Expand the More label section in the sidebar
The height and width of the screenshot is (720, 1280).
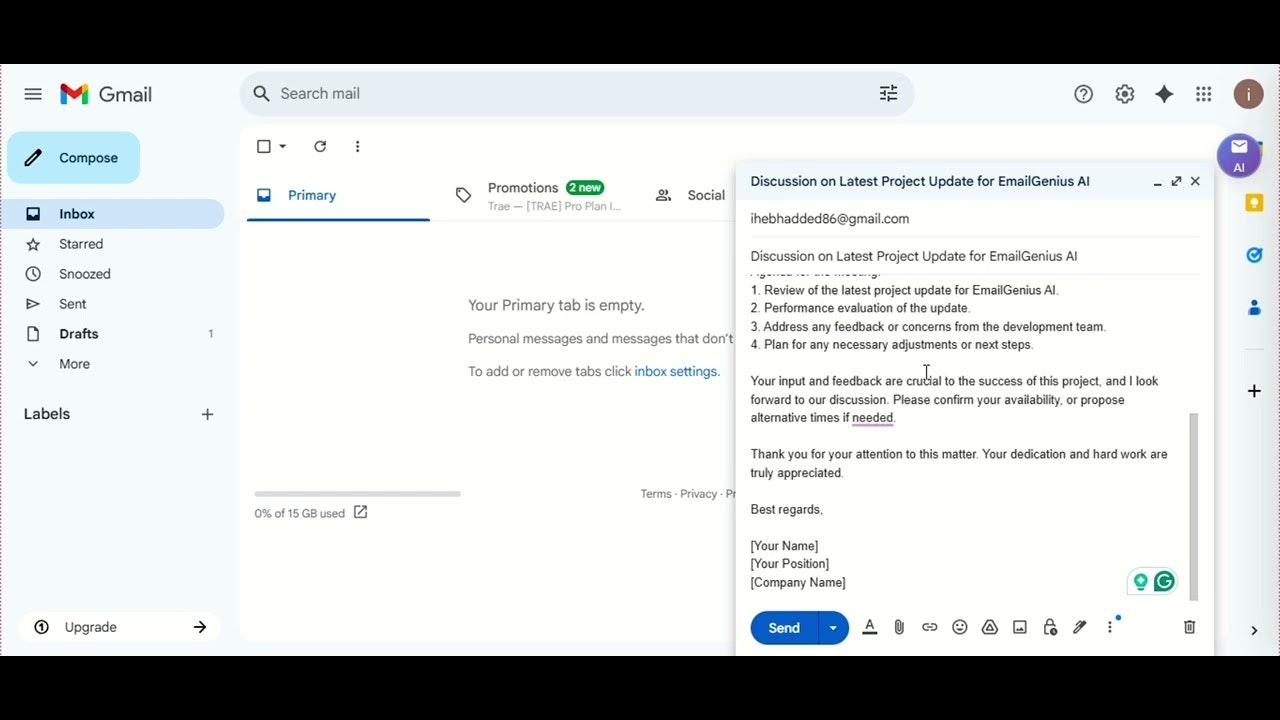(x=72, y=363)
